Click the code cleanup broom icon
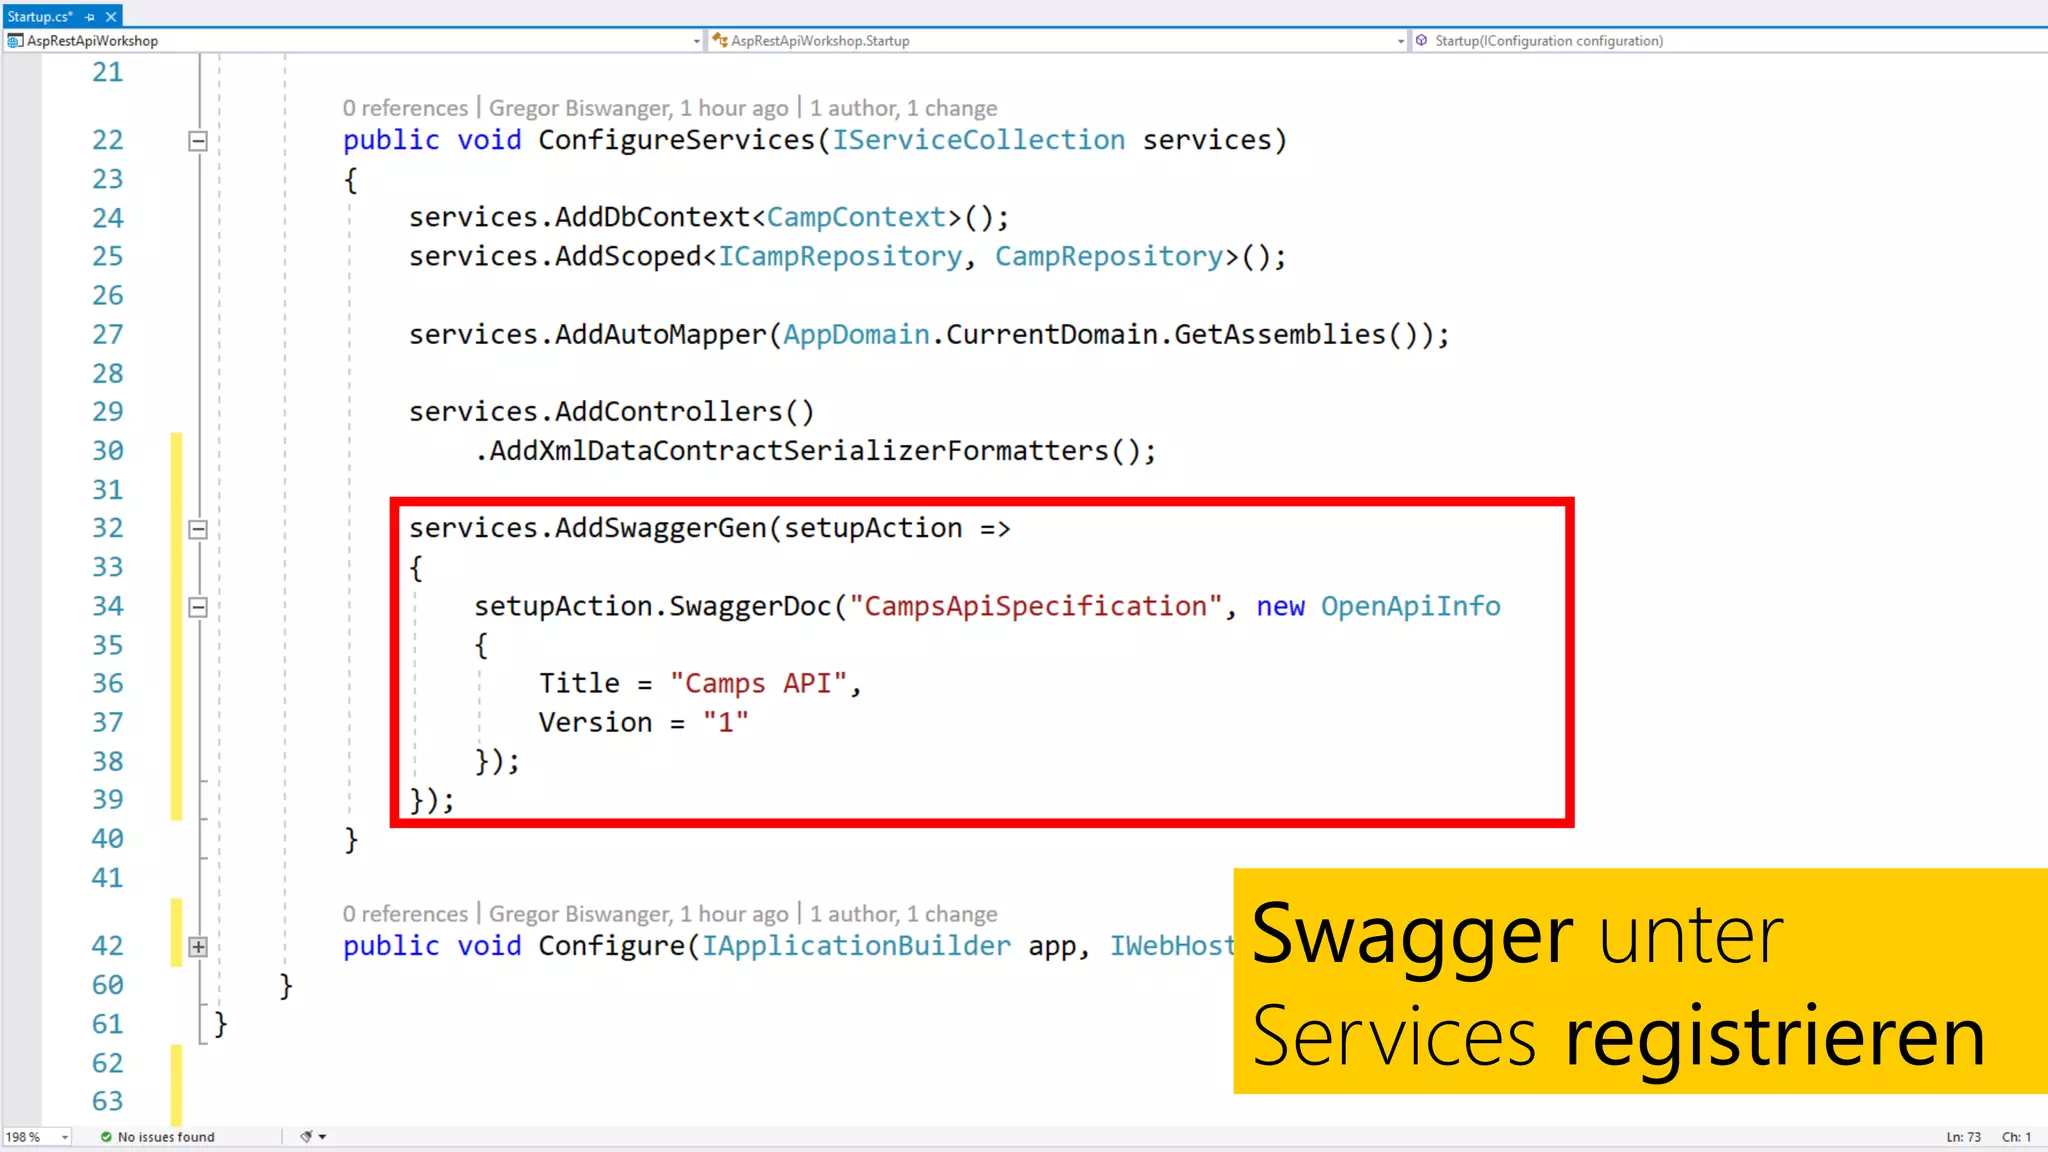Viewport: 2048px width, 1152px height. tap(307, 1137)
